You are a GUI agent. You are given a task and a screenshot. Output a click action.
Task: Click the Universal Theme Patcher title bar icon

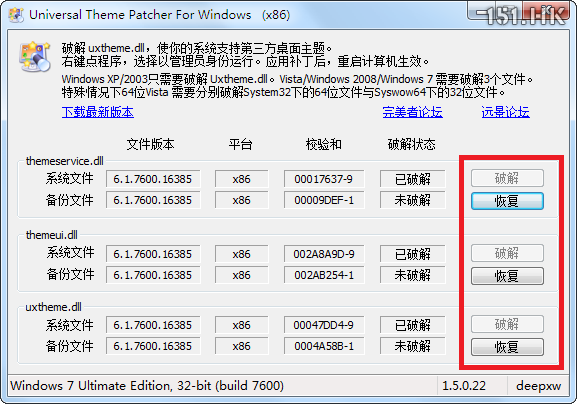(16, 15)
